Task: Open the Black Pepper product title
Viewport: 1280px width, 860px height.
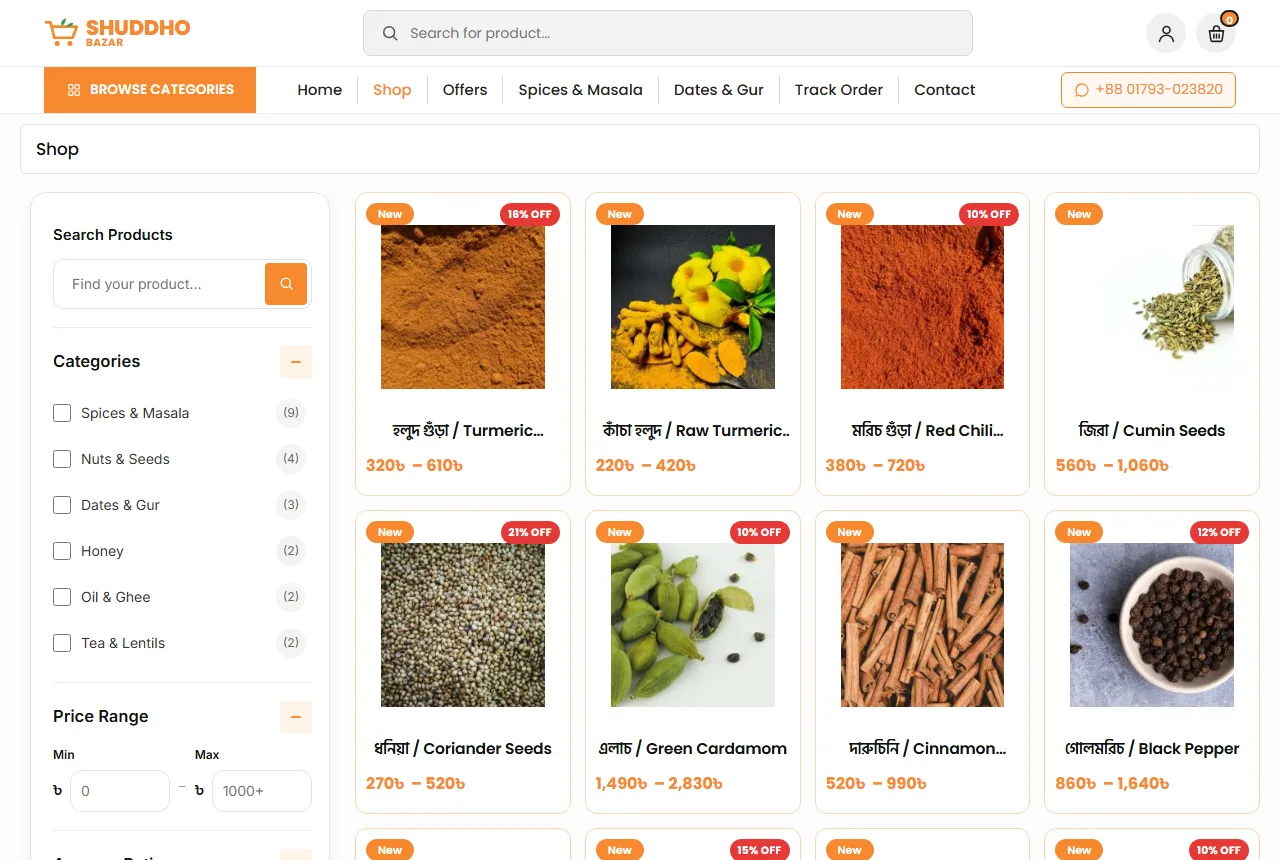Action: click(1152, 749)
